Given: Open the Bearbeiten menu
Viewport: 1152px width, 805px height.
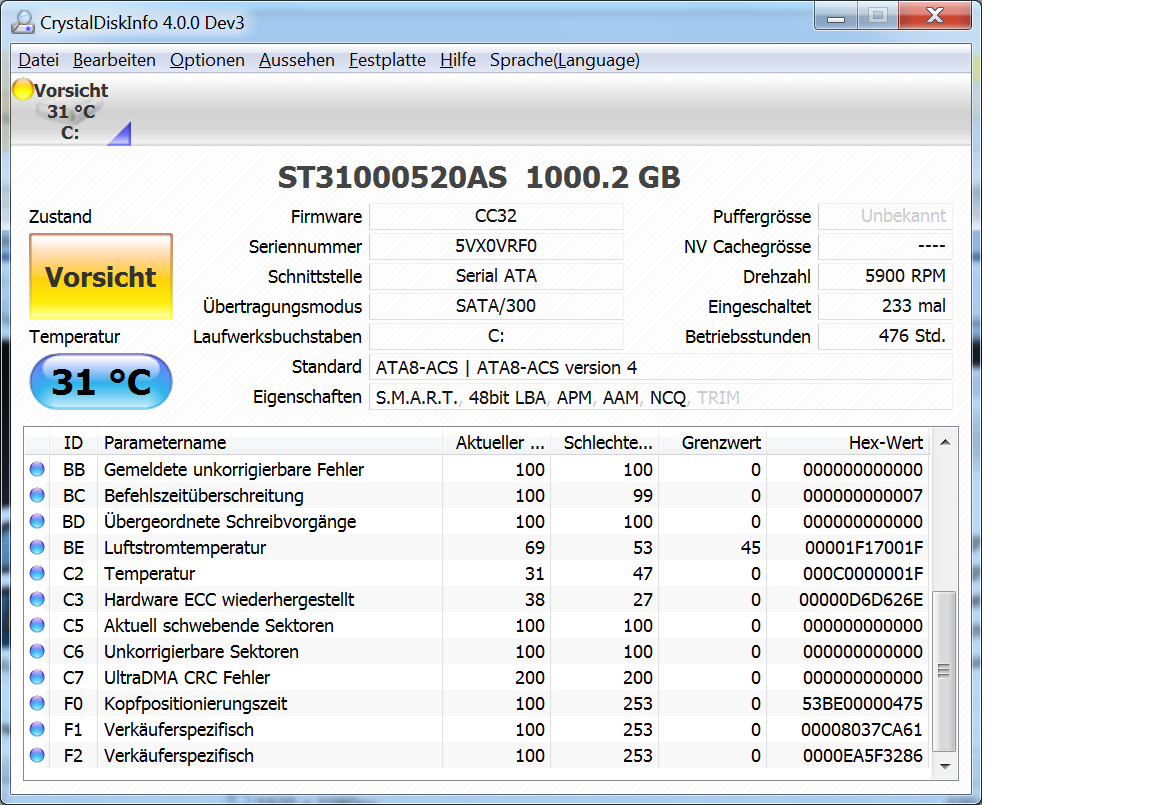Looking at the screenshot, I should (x=114, y=60).
